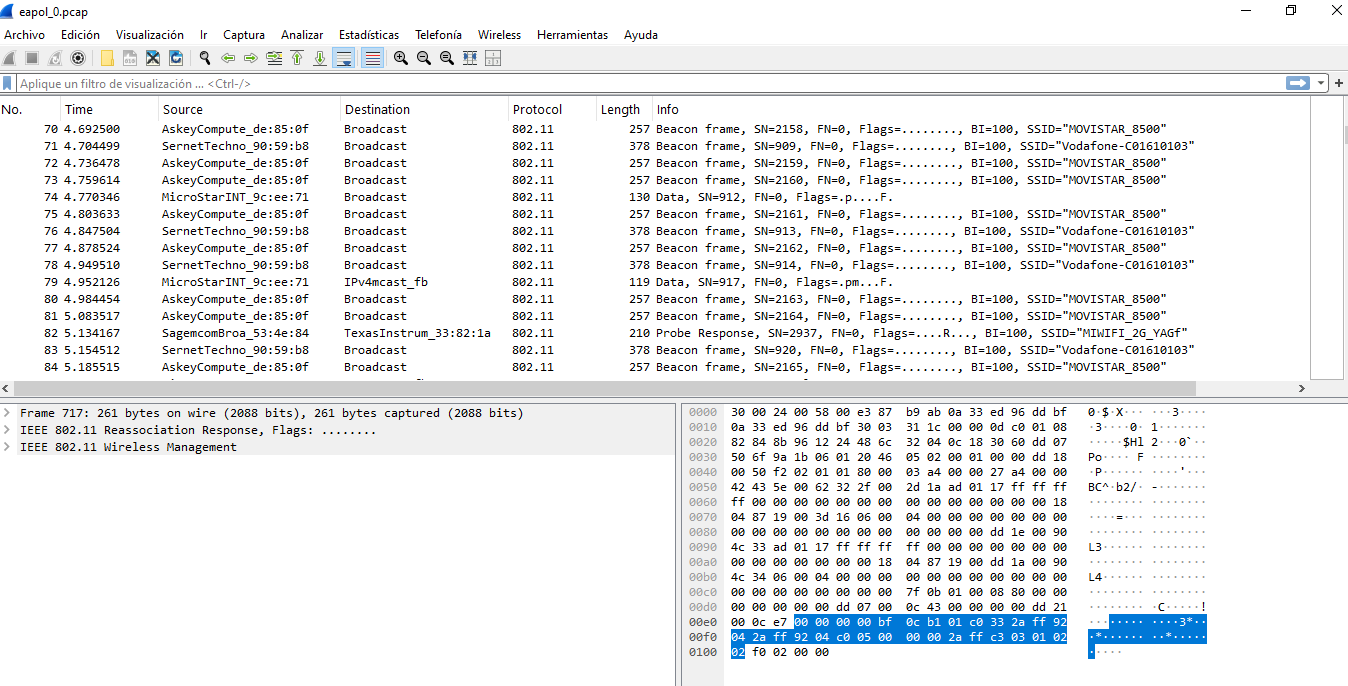The image size is (1348, 686).
Task: Click the display filter bookmark icon
Action: (x=8, y=83)
